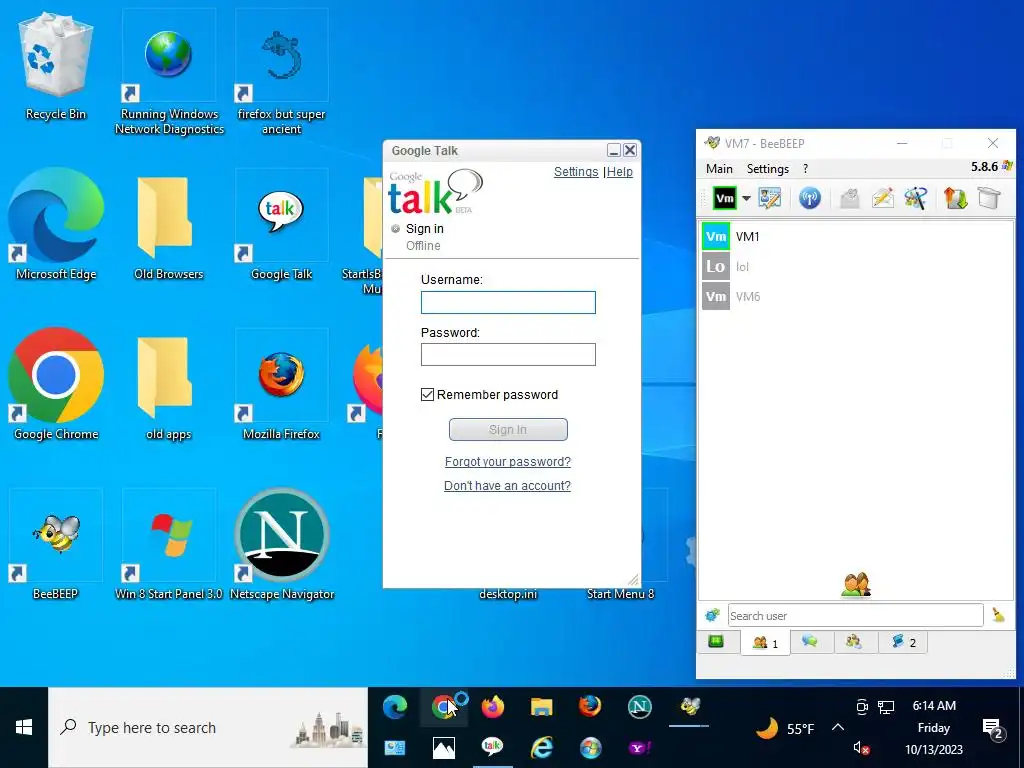Select the Running Windows Network Diagnostics shortcut
Image resolution: width=1024 pixels, height=768 pixels.
click(x=168, y=72)
